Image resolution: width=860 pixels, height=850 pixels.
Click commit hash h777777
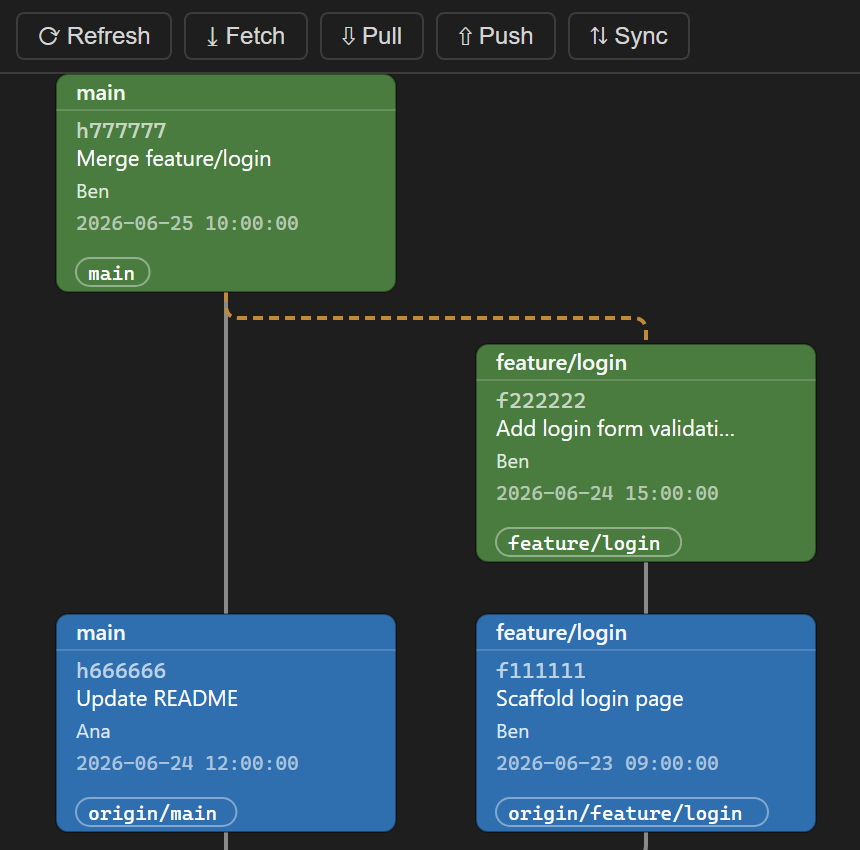(121, 131)
